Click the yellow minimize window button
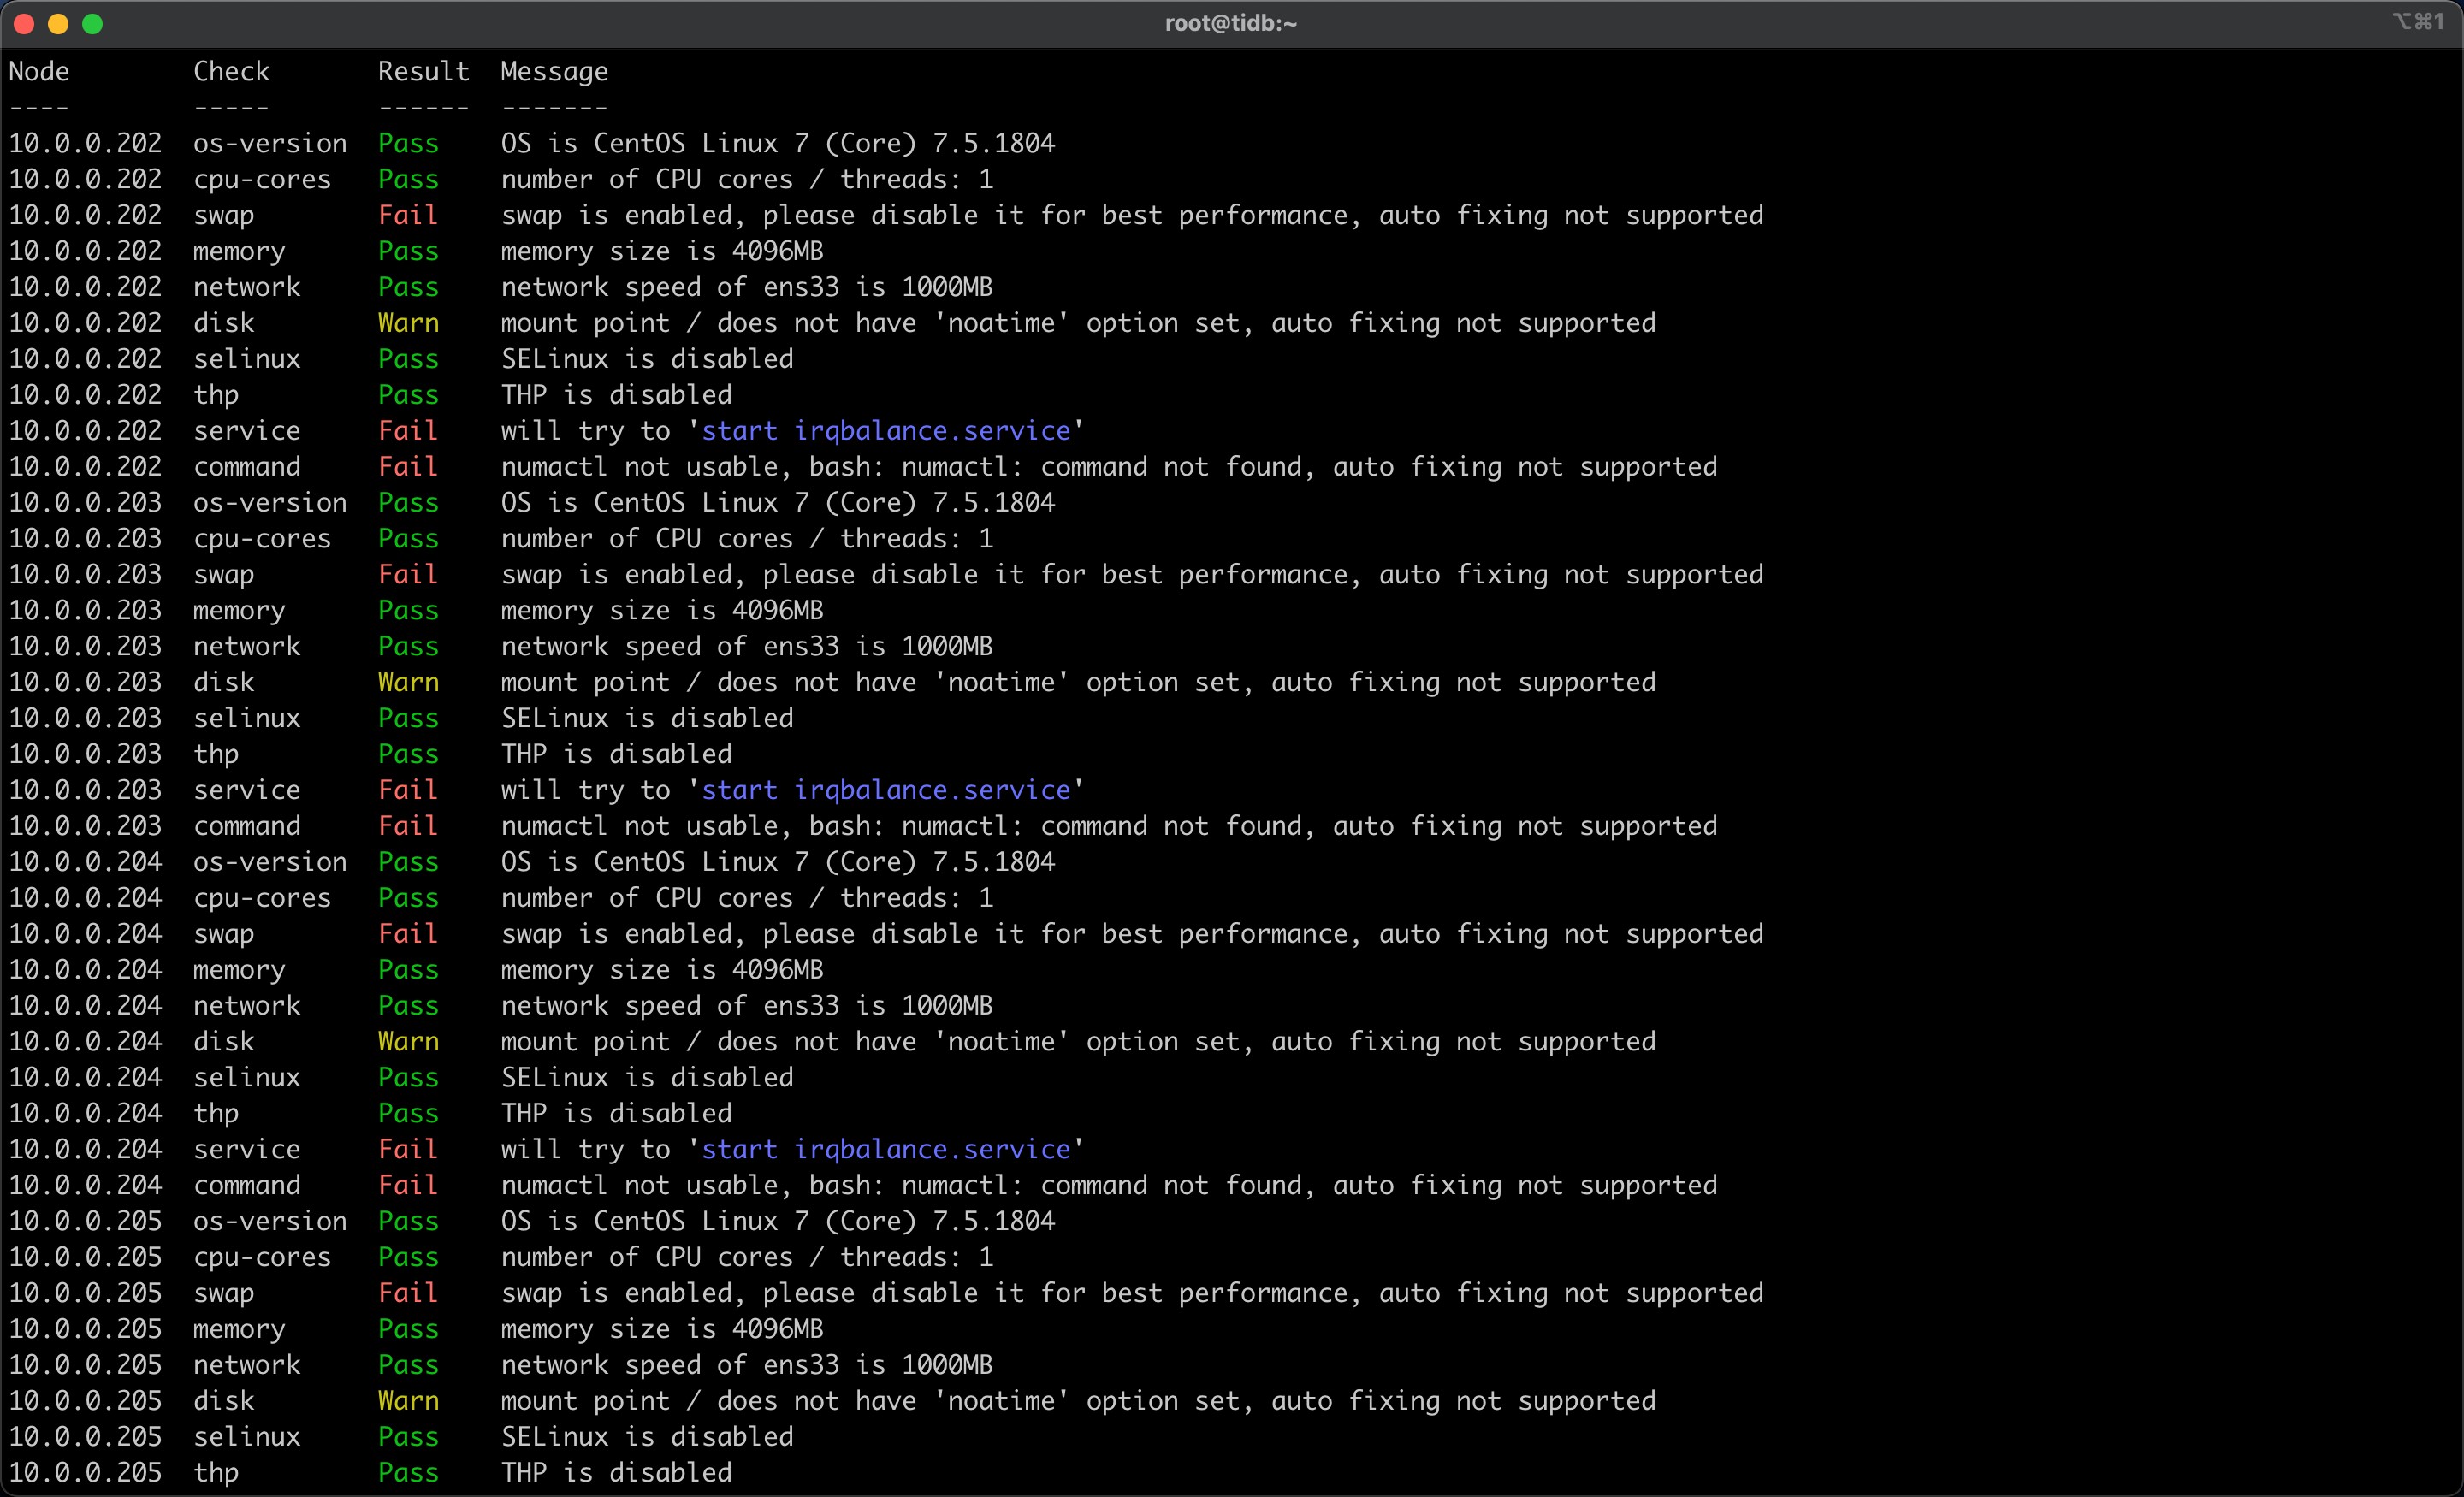Screen dimensions: 2464x1497 click(58, 24)
